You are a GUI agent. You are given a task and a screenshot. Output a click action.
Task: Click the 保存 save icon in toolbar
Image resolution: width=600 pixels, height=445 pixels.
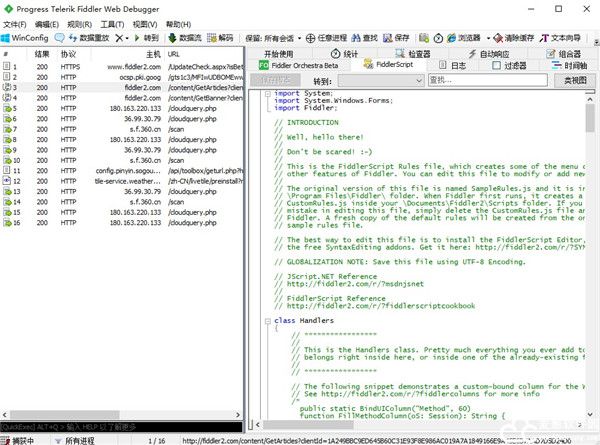tap(388, 38)
